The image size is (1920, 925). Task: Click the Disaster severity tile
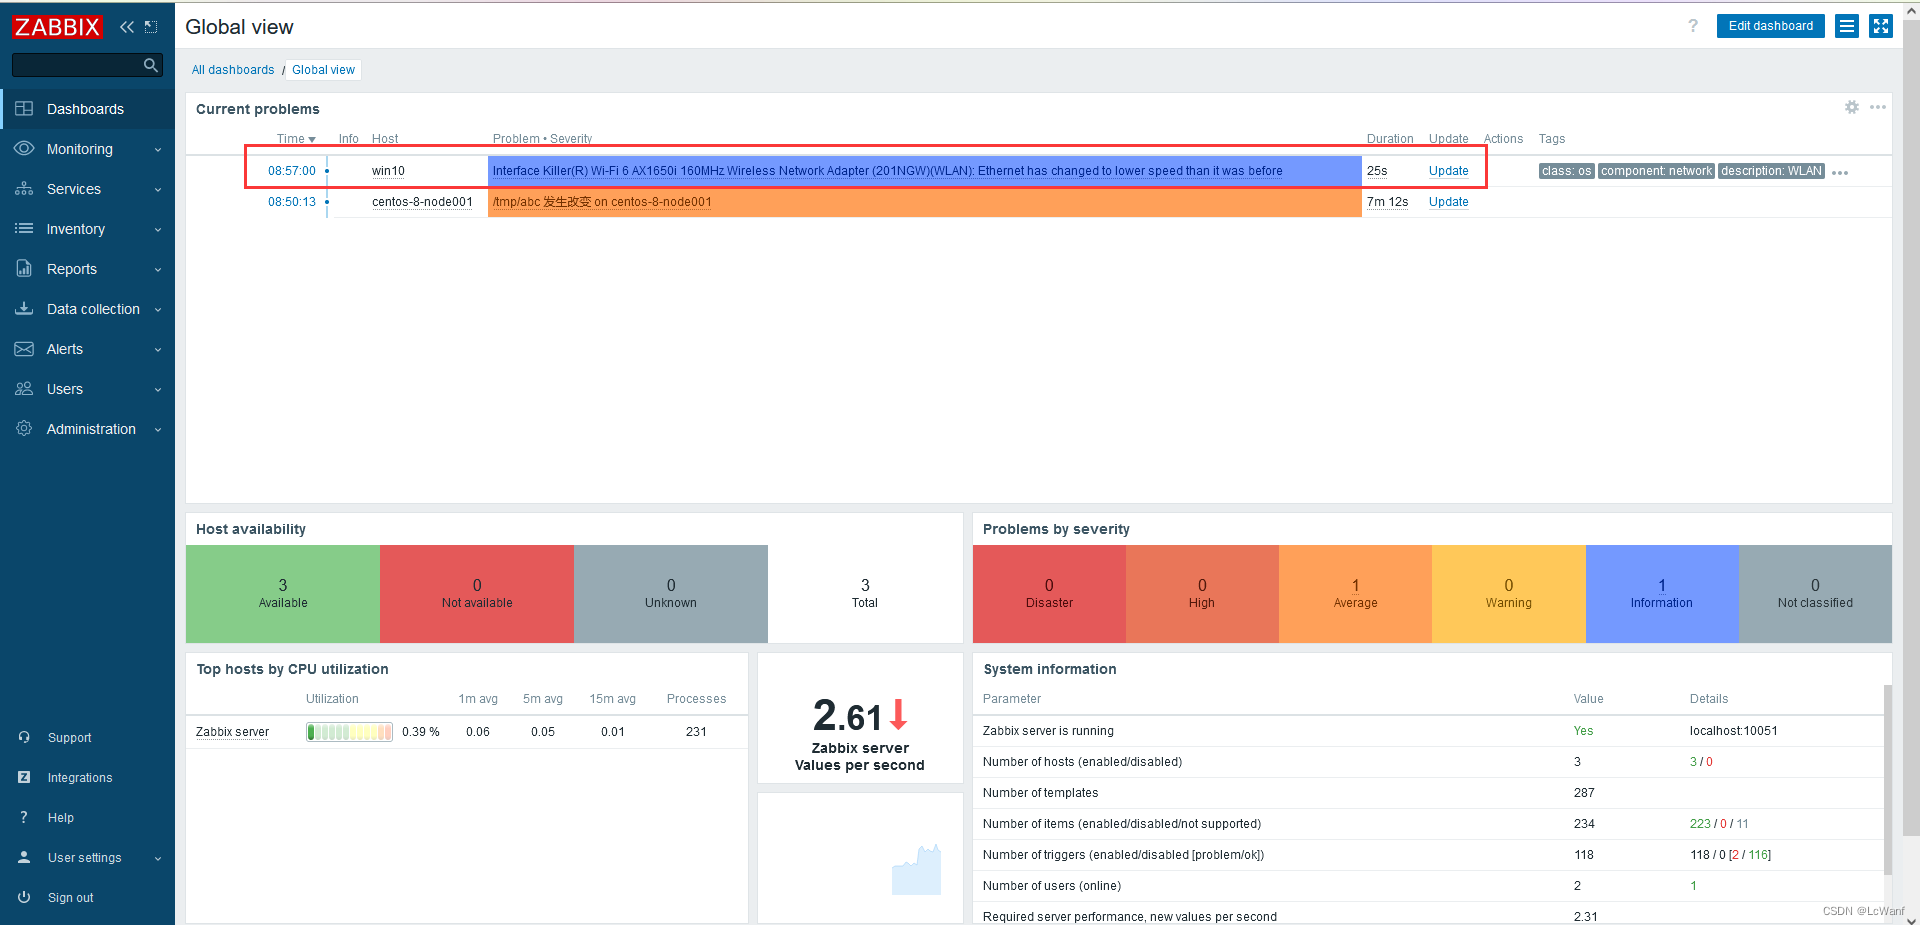click(1049, 594)
